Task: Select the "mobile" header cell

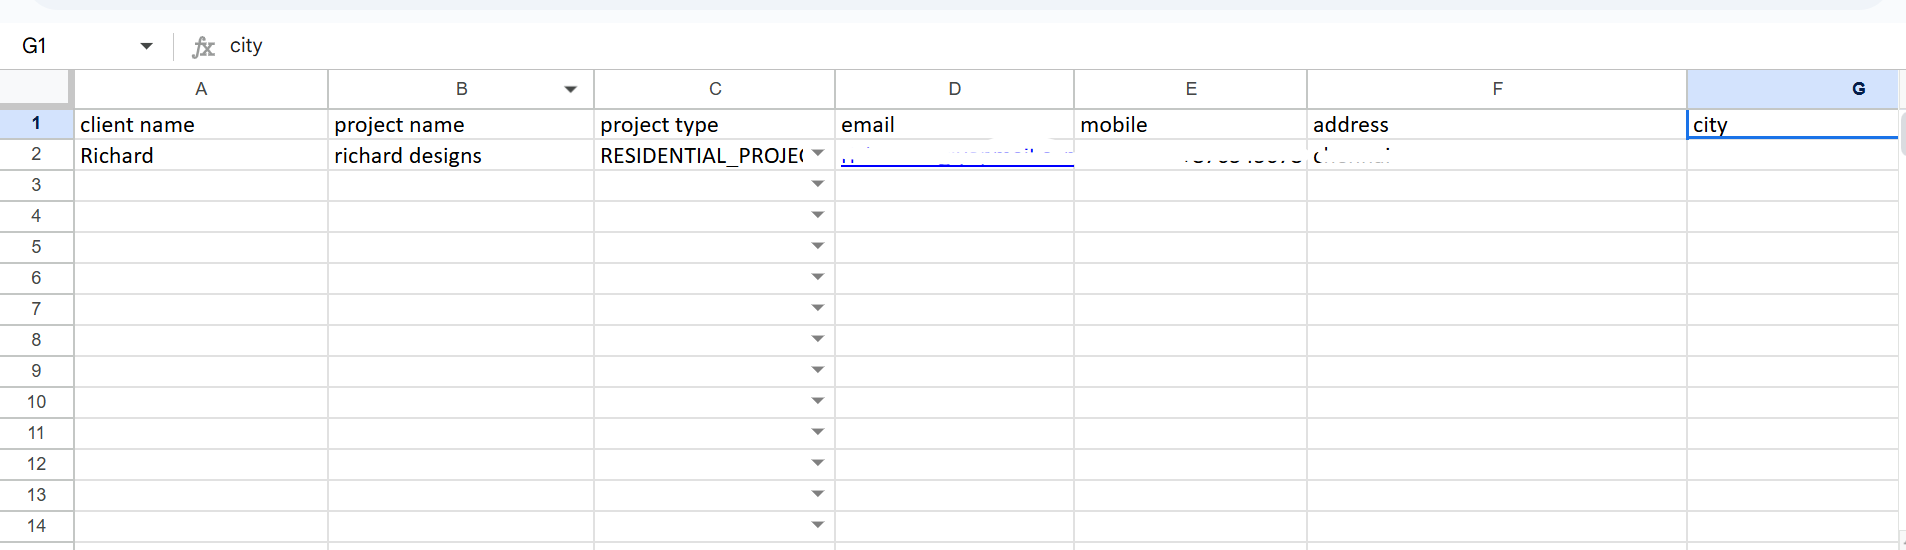Action: click(x=1190, y=125)
